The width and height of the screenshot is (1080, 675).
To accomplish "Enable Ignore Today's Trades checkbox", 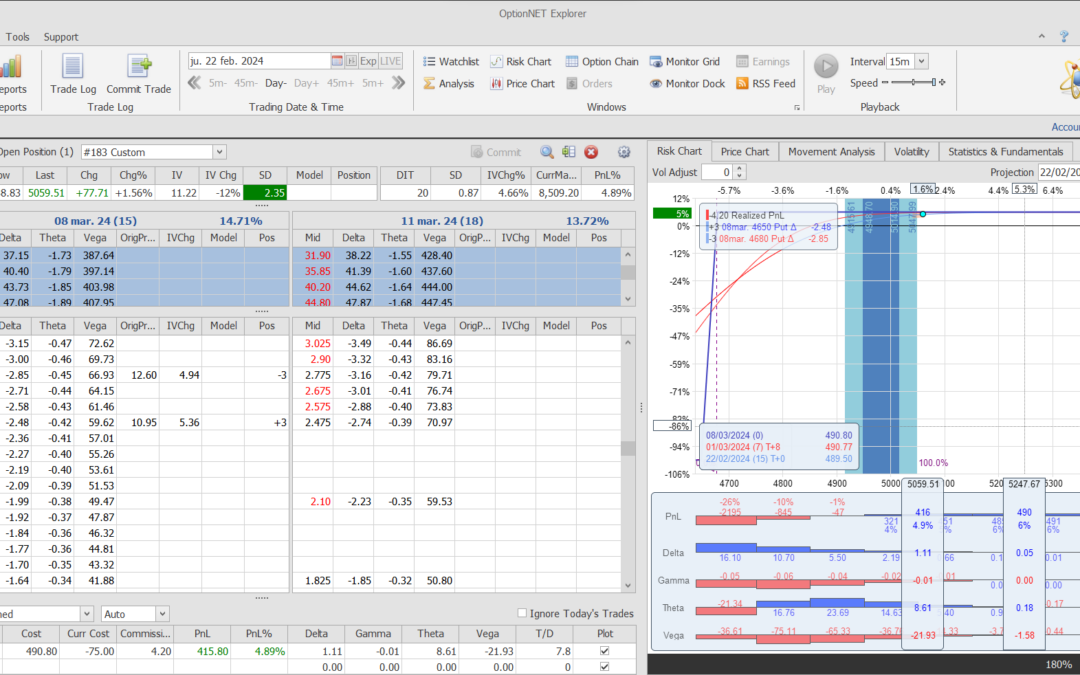I will pos(522,613).
